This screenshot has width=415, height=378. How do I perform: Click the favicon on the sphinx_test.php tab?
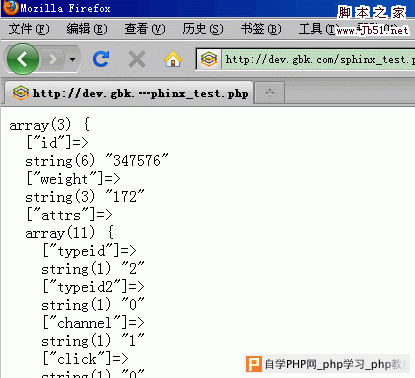21,93
